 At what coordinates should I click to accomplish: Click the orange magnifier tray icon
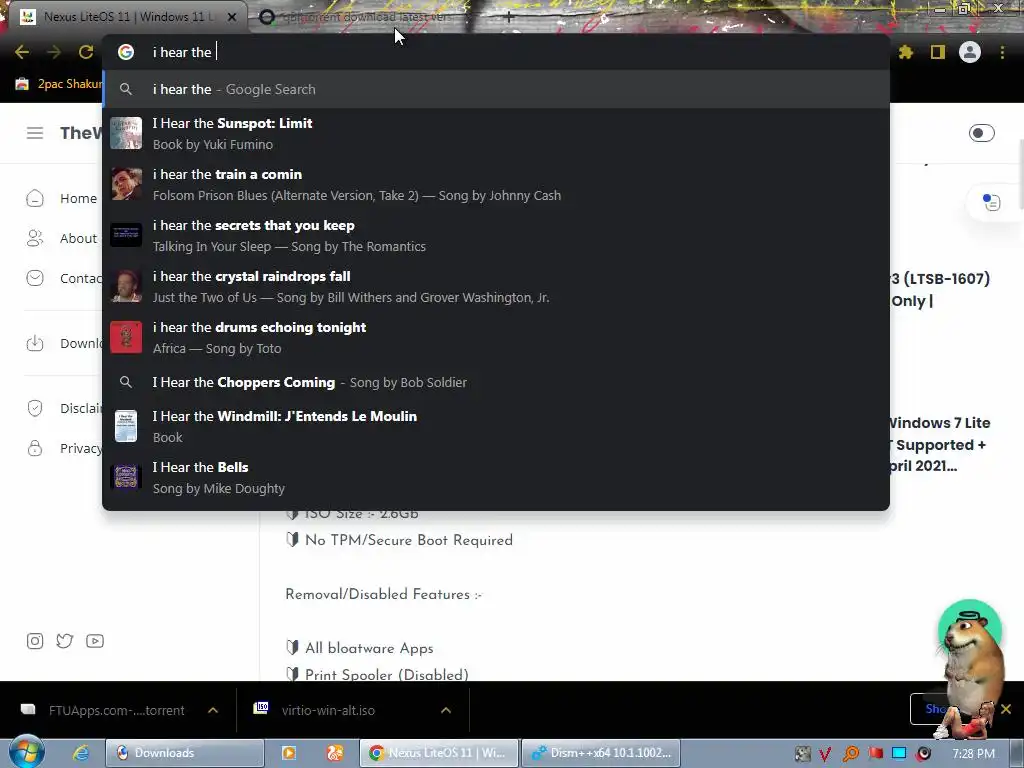851,754
